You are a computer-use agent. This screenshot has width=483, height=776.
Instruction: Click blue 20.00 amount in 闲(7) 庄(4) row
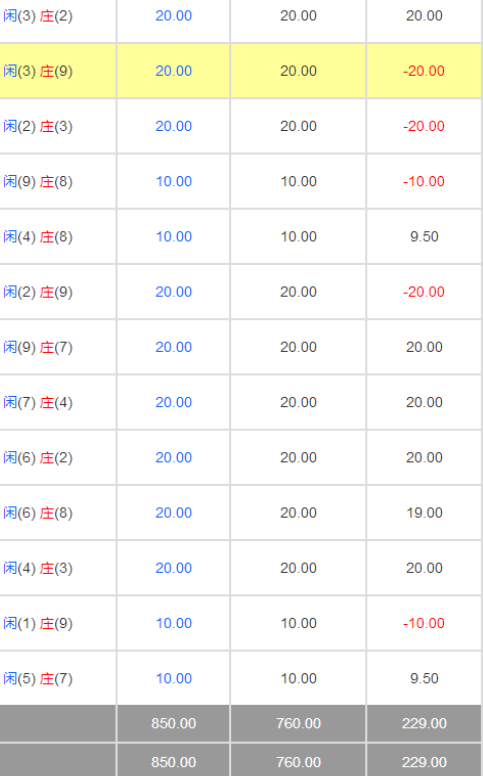click(x=174, y=402)
